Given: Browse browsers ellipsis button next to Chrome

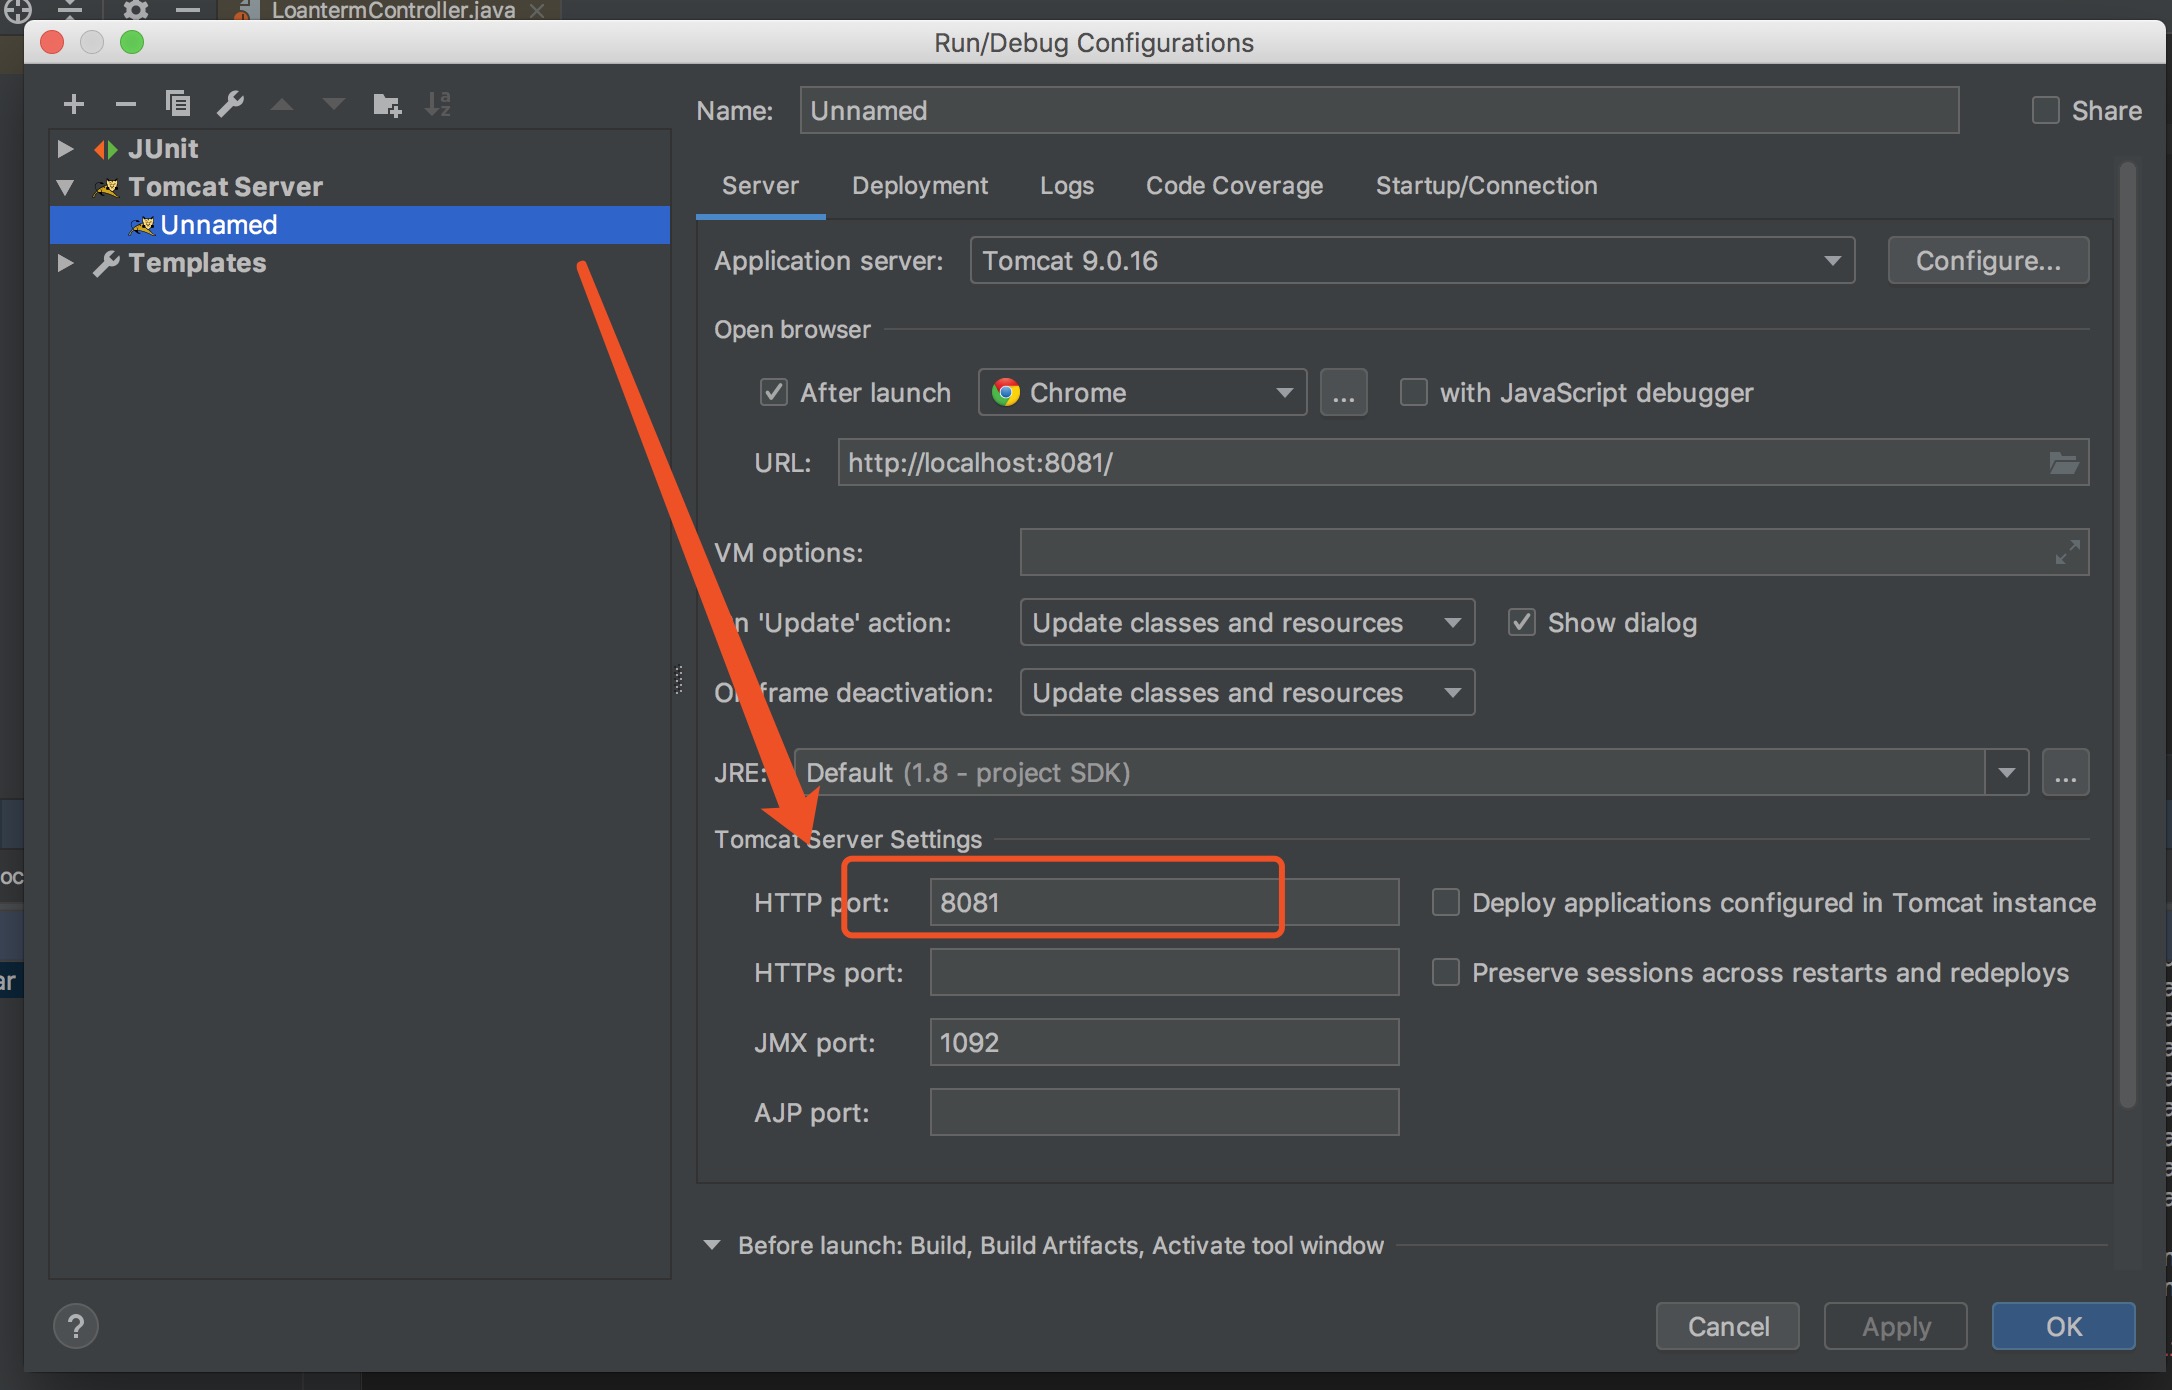Looking at the screenshot, I should 1344,393.
